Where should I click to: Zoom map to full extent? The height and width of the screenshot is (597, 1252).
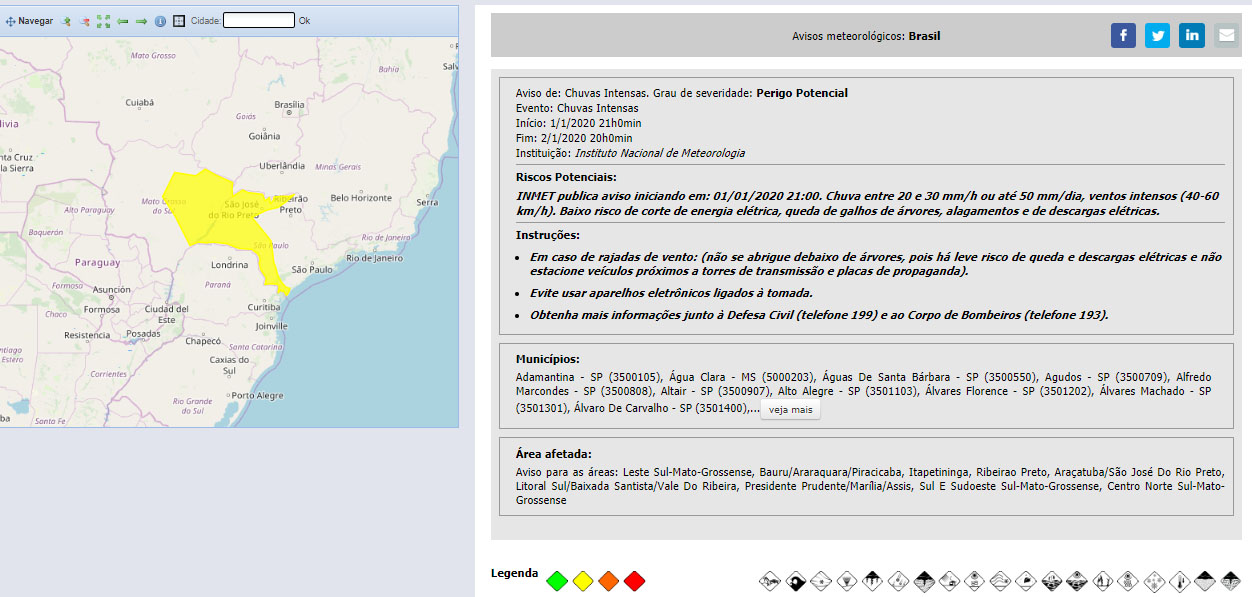(103, 21)
